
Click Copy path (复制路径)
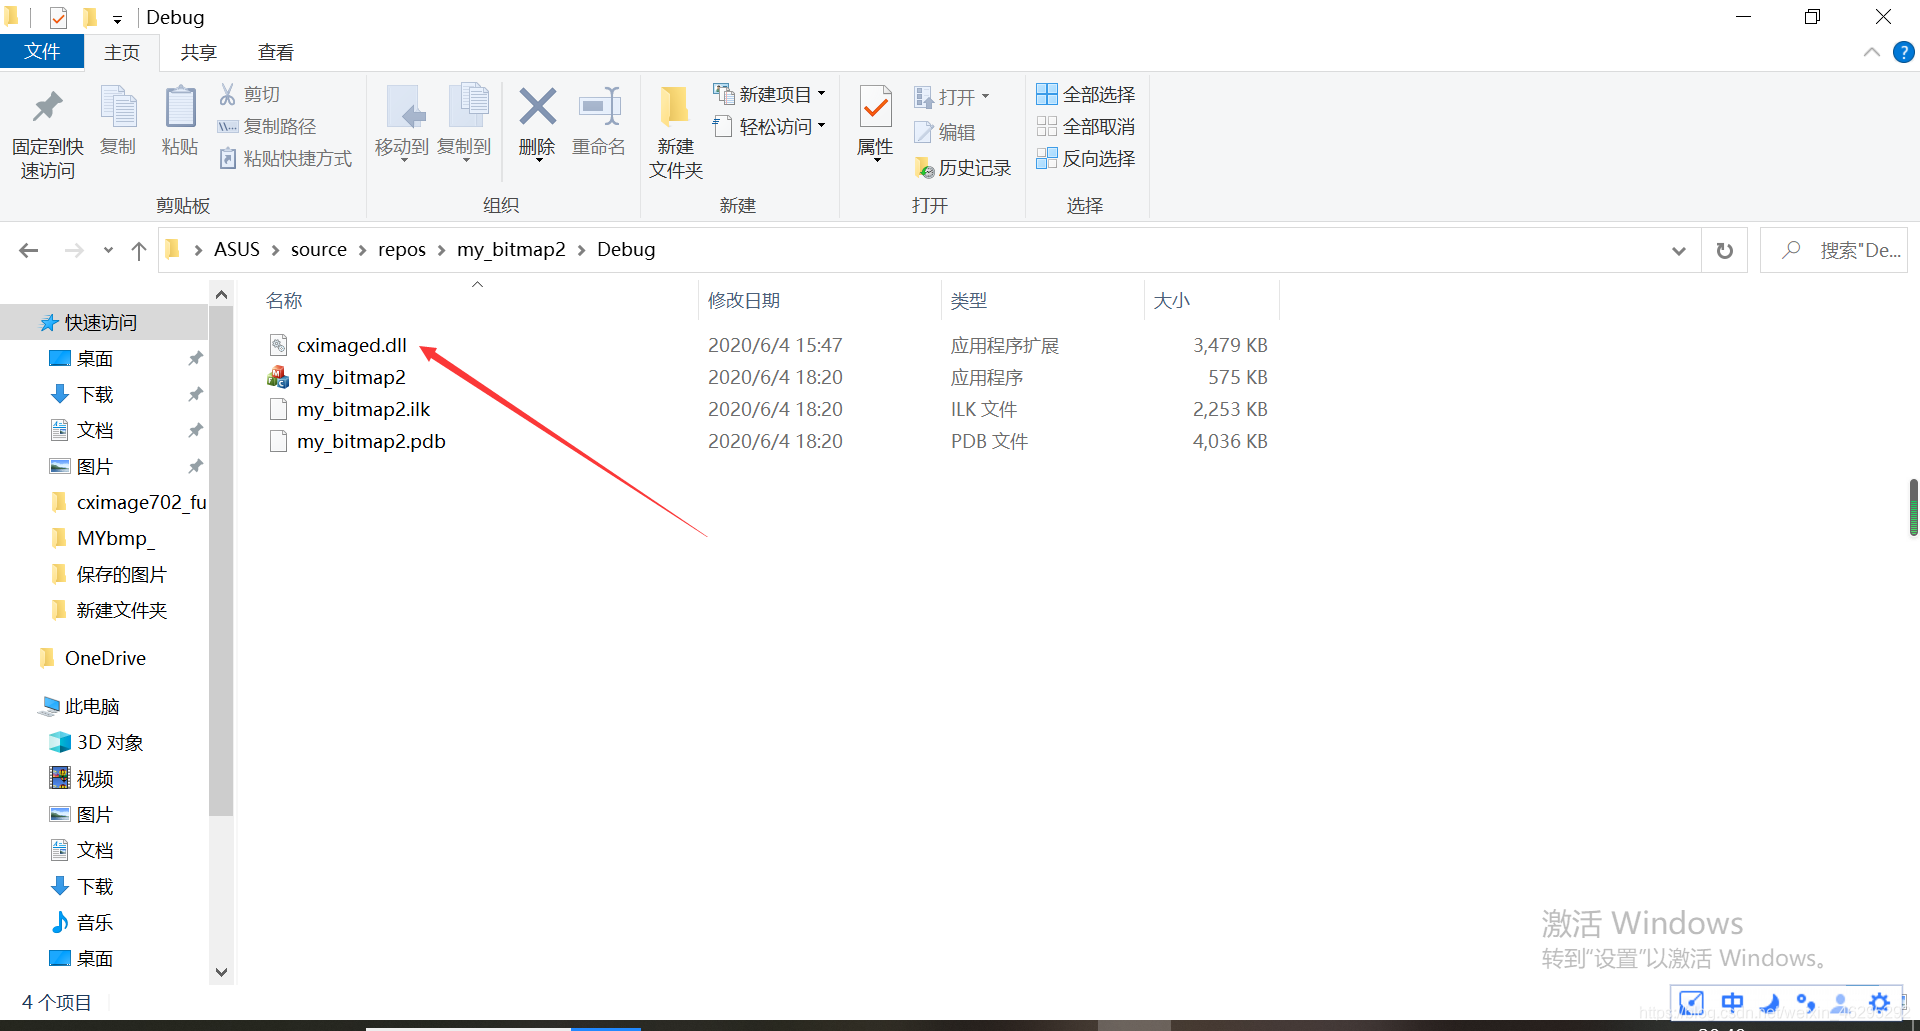(267, 126)
